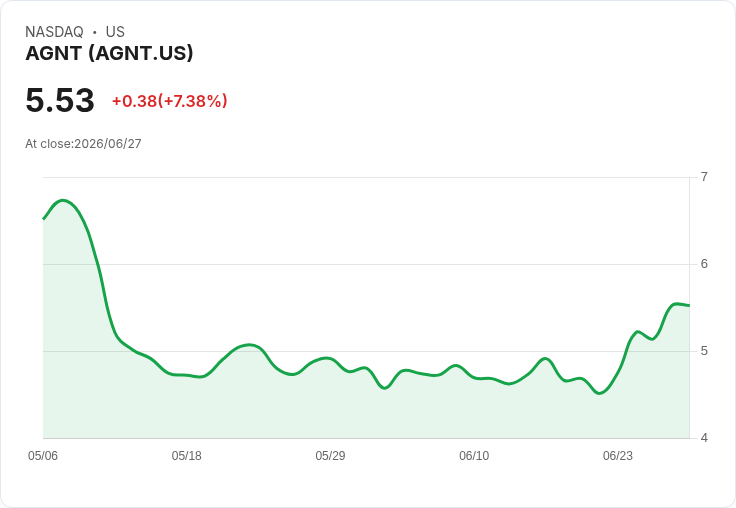Click the 06/10 date axis label
The height and width of the screenshot is (508, 736).
[x=474, y=455]
